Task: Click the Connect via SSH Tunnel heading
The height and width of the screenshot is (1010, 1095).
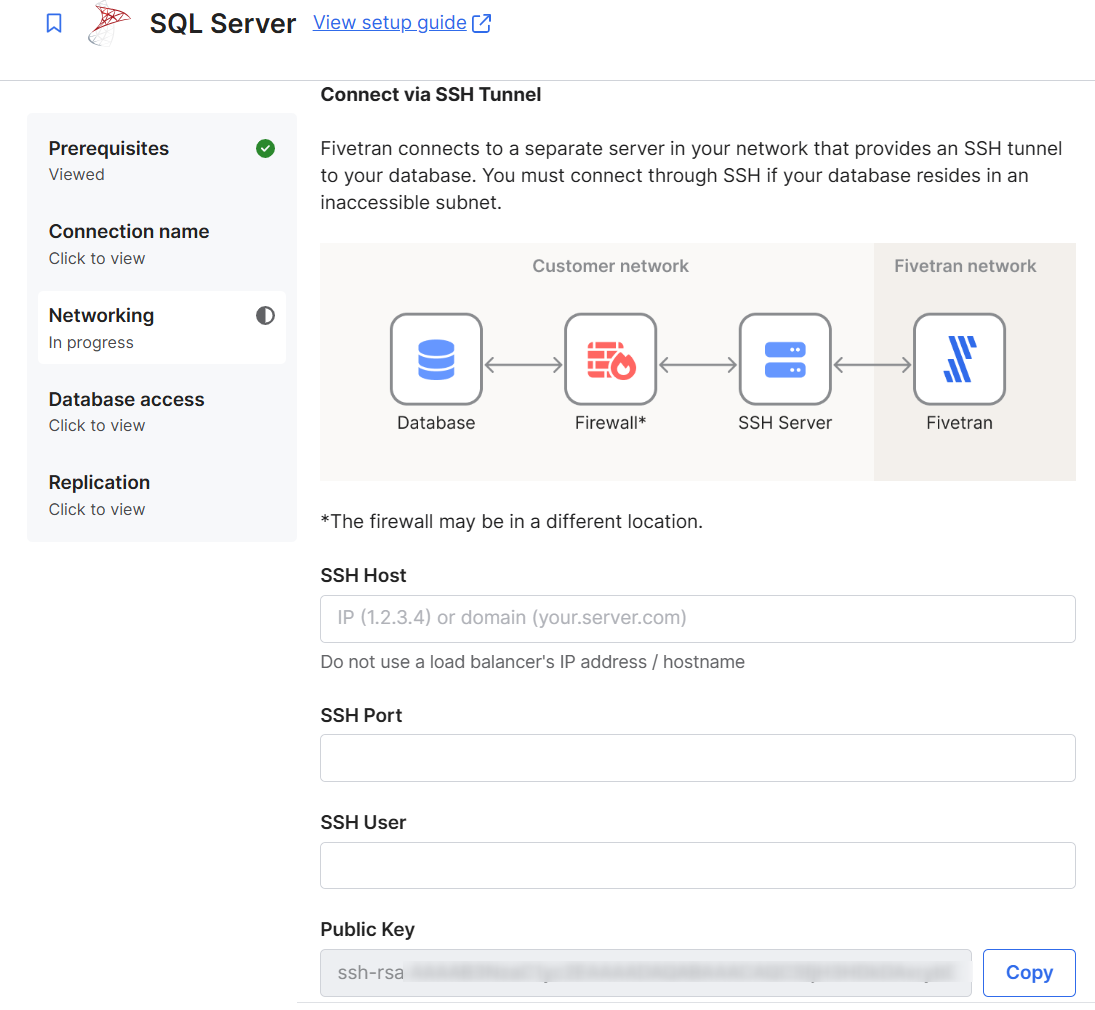Action: point(431,94)
